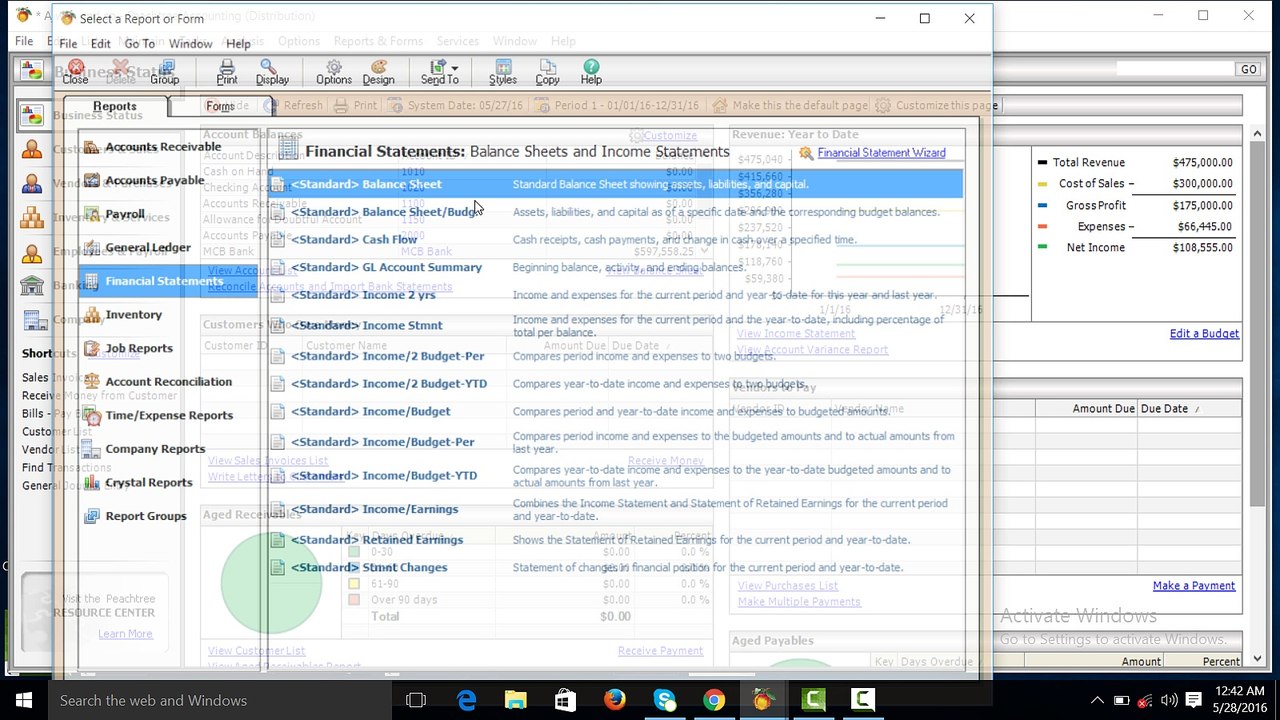Screen dimensions: 1280x720
Task: Open the Skype taskbar icon
Action: click(x=664, y=700)
